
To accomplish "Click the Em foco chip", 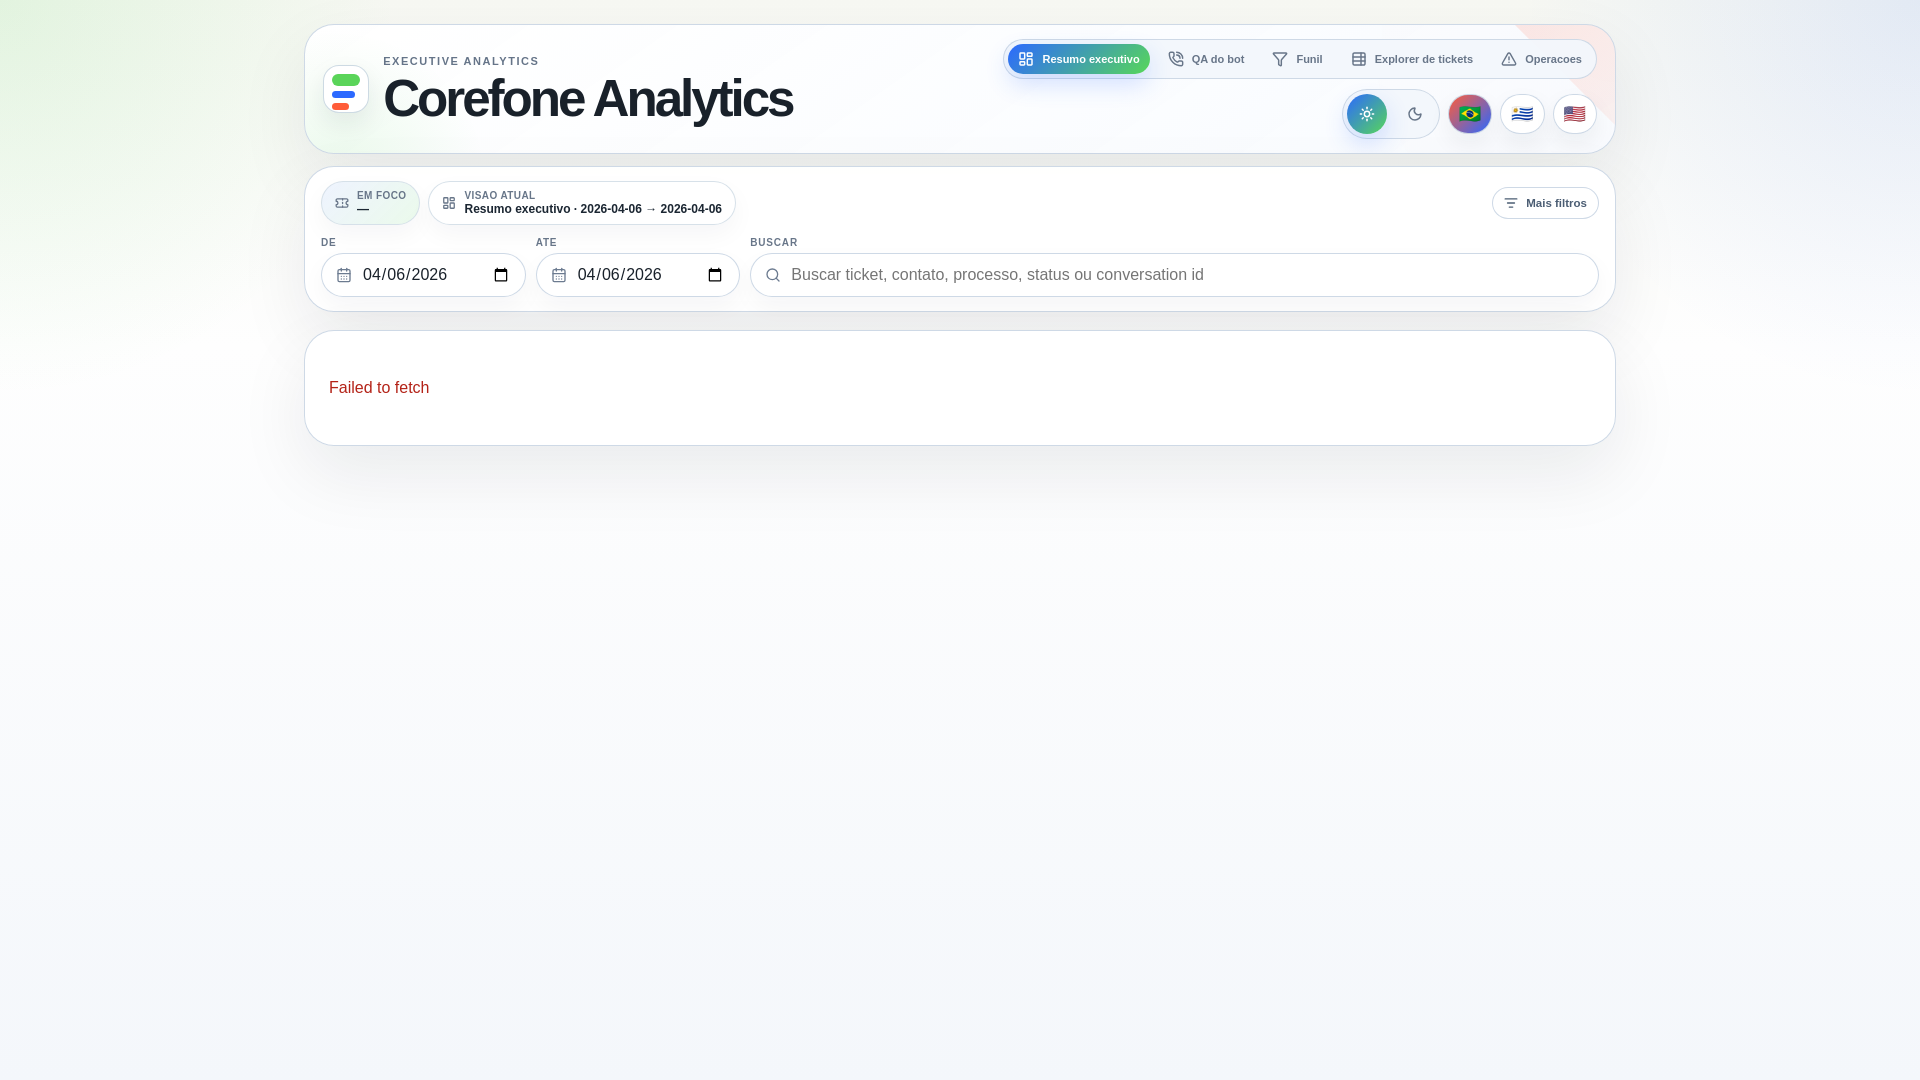I will 370,203.
